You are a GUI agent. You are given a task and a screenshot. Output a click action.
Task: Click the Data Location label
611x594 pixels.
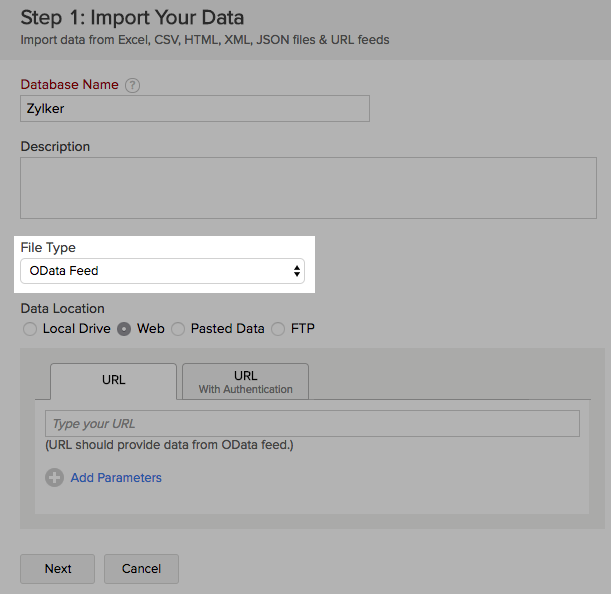pyautogui.click(x=62, y=308)
